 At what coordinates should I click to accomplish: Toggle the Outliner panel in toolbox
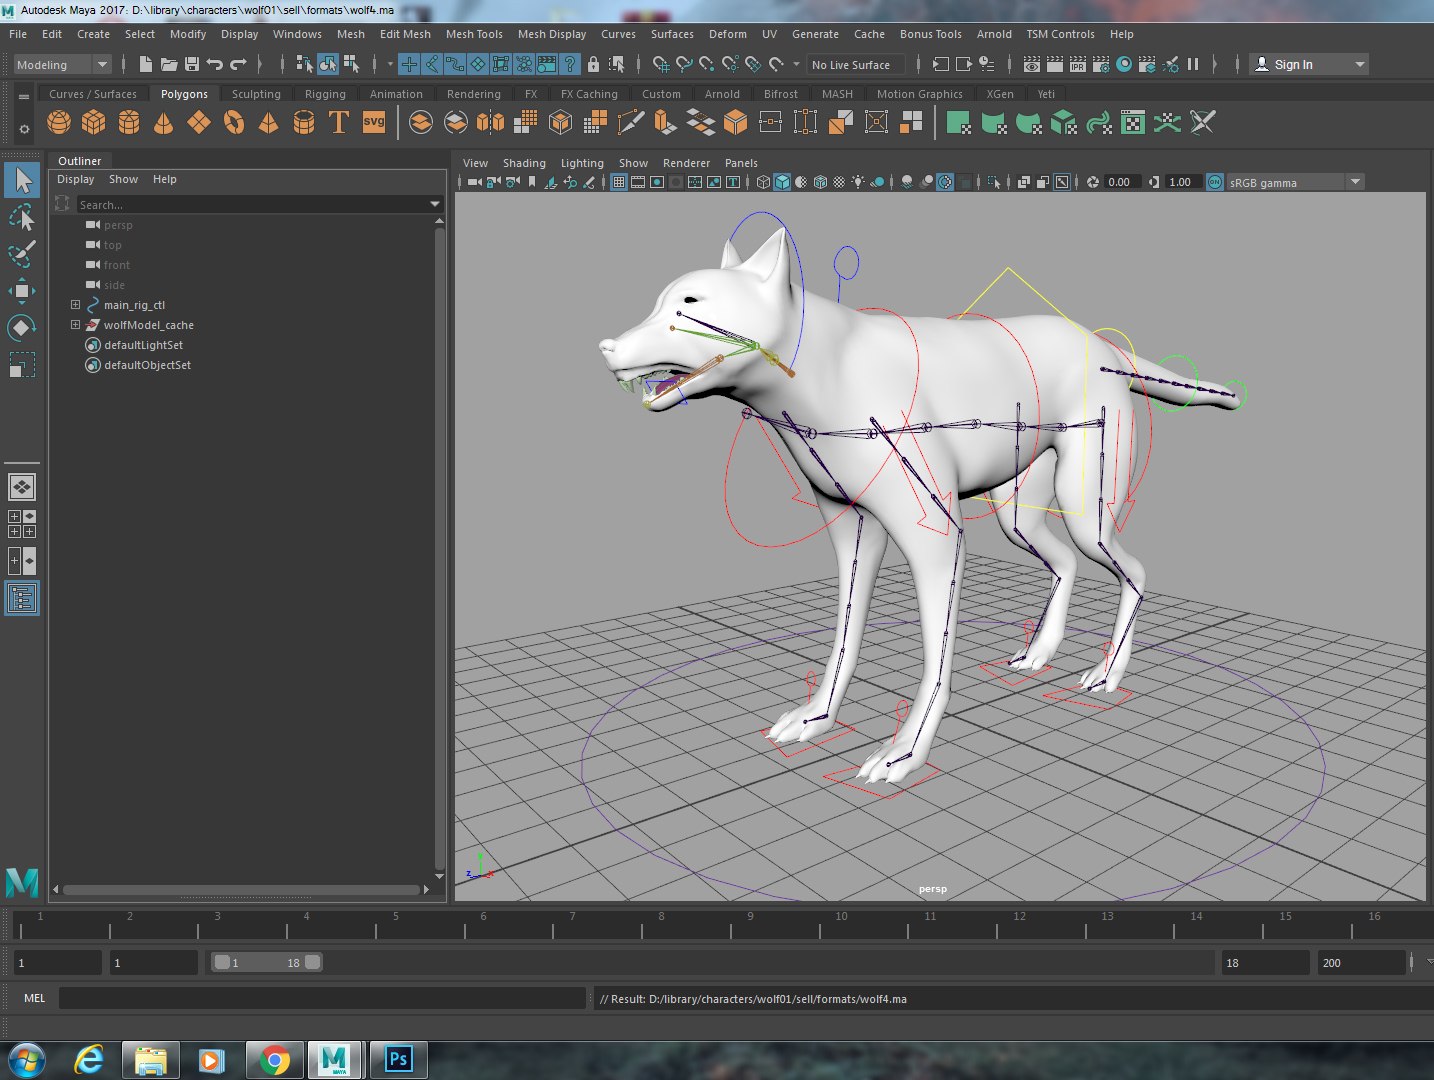click(x=22, y=598)
